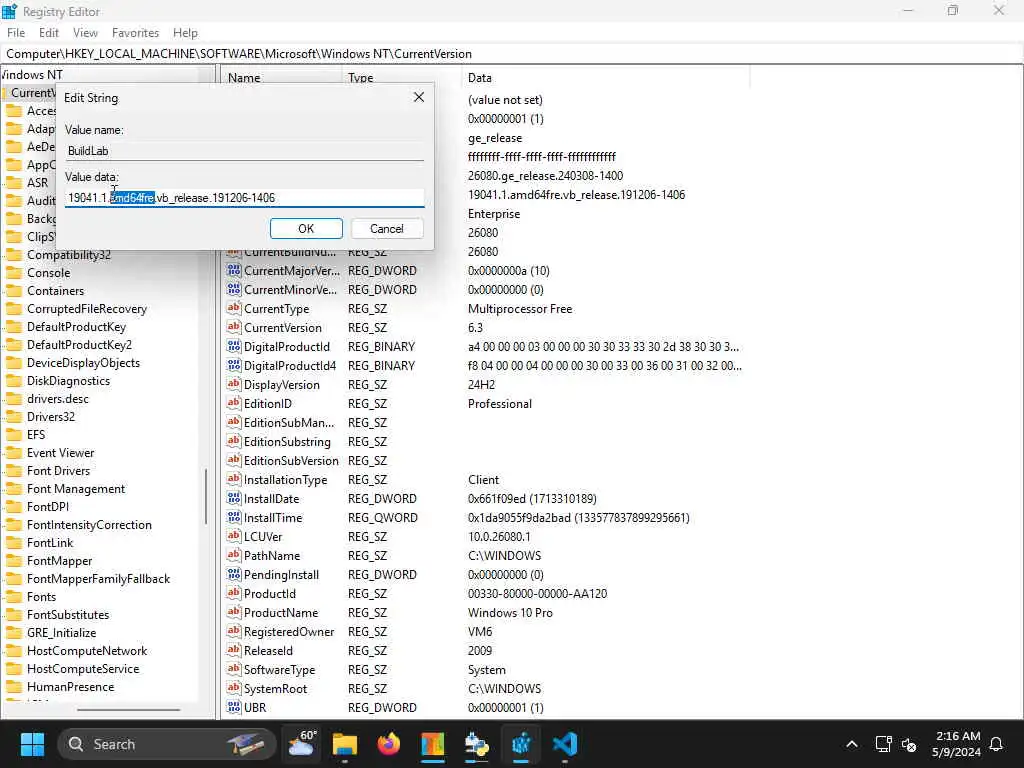Click the InstallTime QWORD icon
Screen dimensions: 1024x768
click(234, 517)
